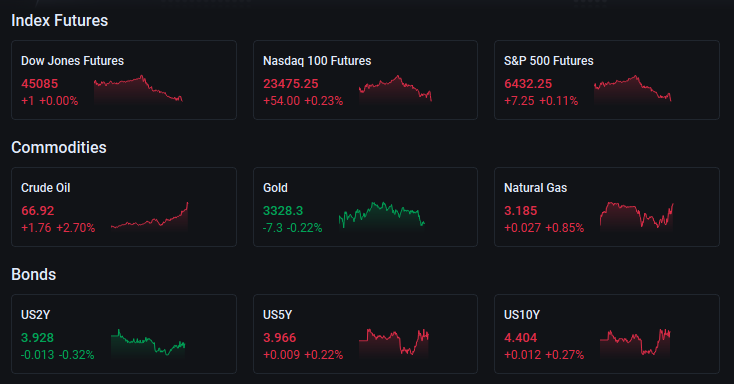The height and width of the screenshot is (384, 734).
Task: Click the US10Y yield sparkline chart
Action: (635, 343)
